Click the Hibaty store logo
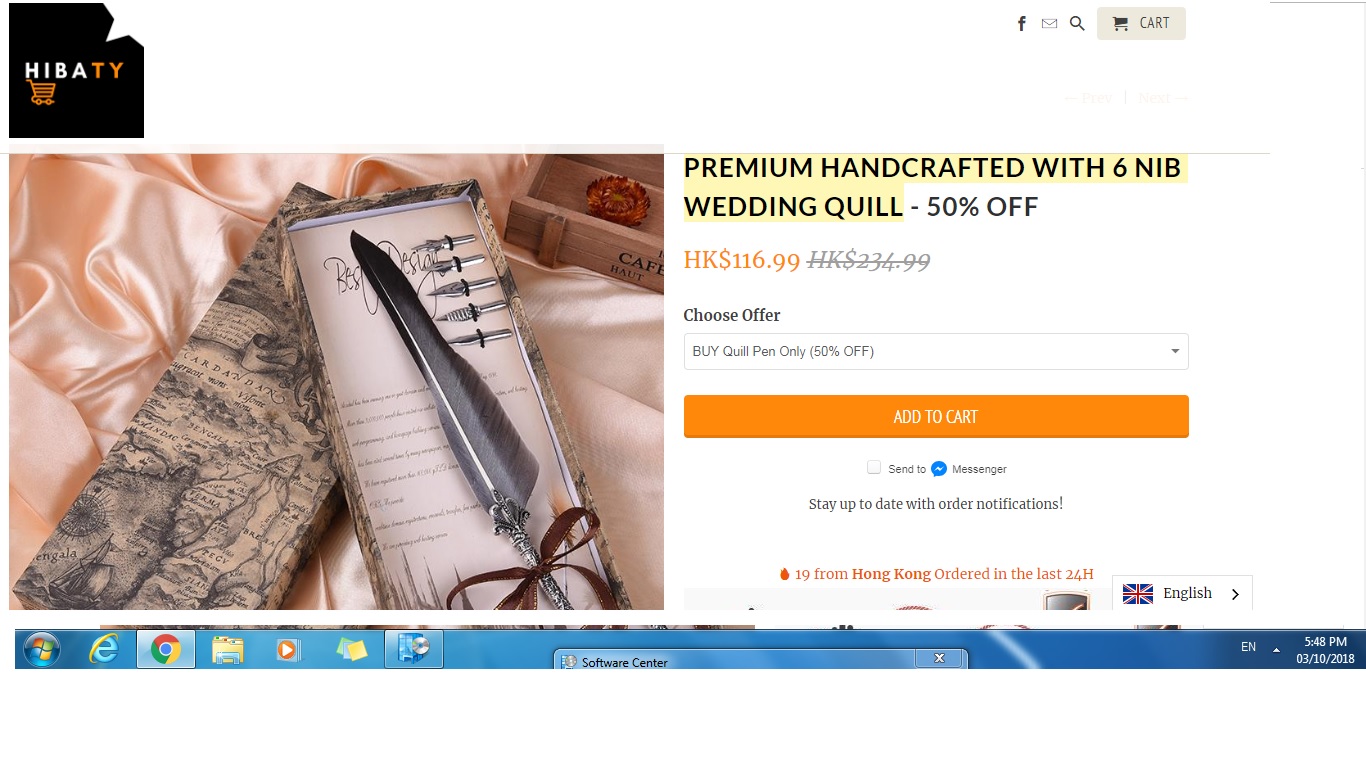 pos(76,70)
